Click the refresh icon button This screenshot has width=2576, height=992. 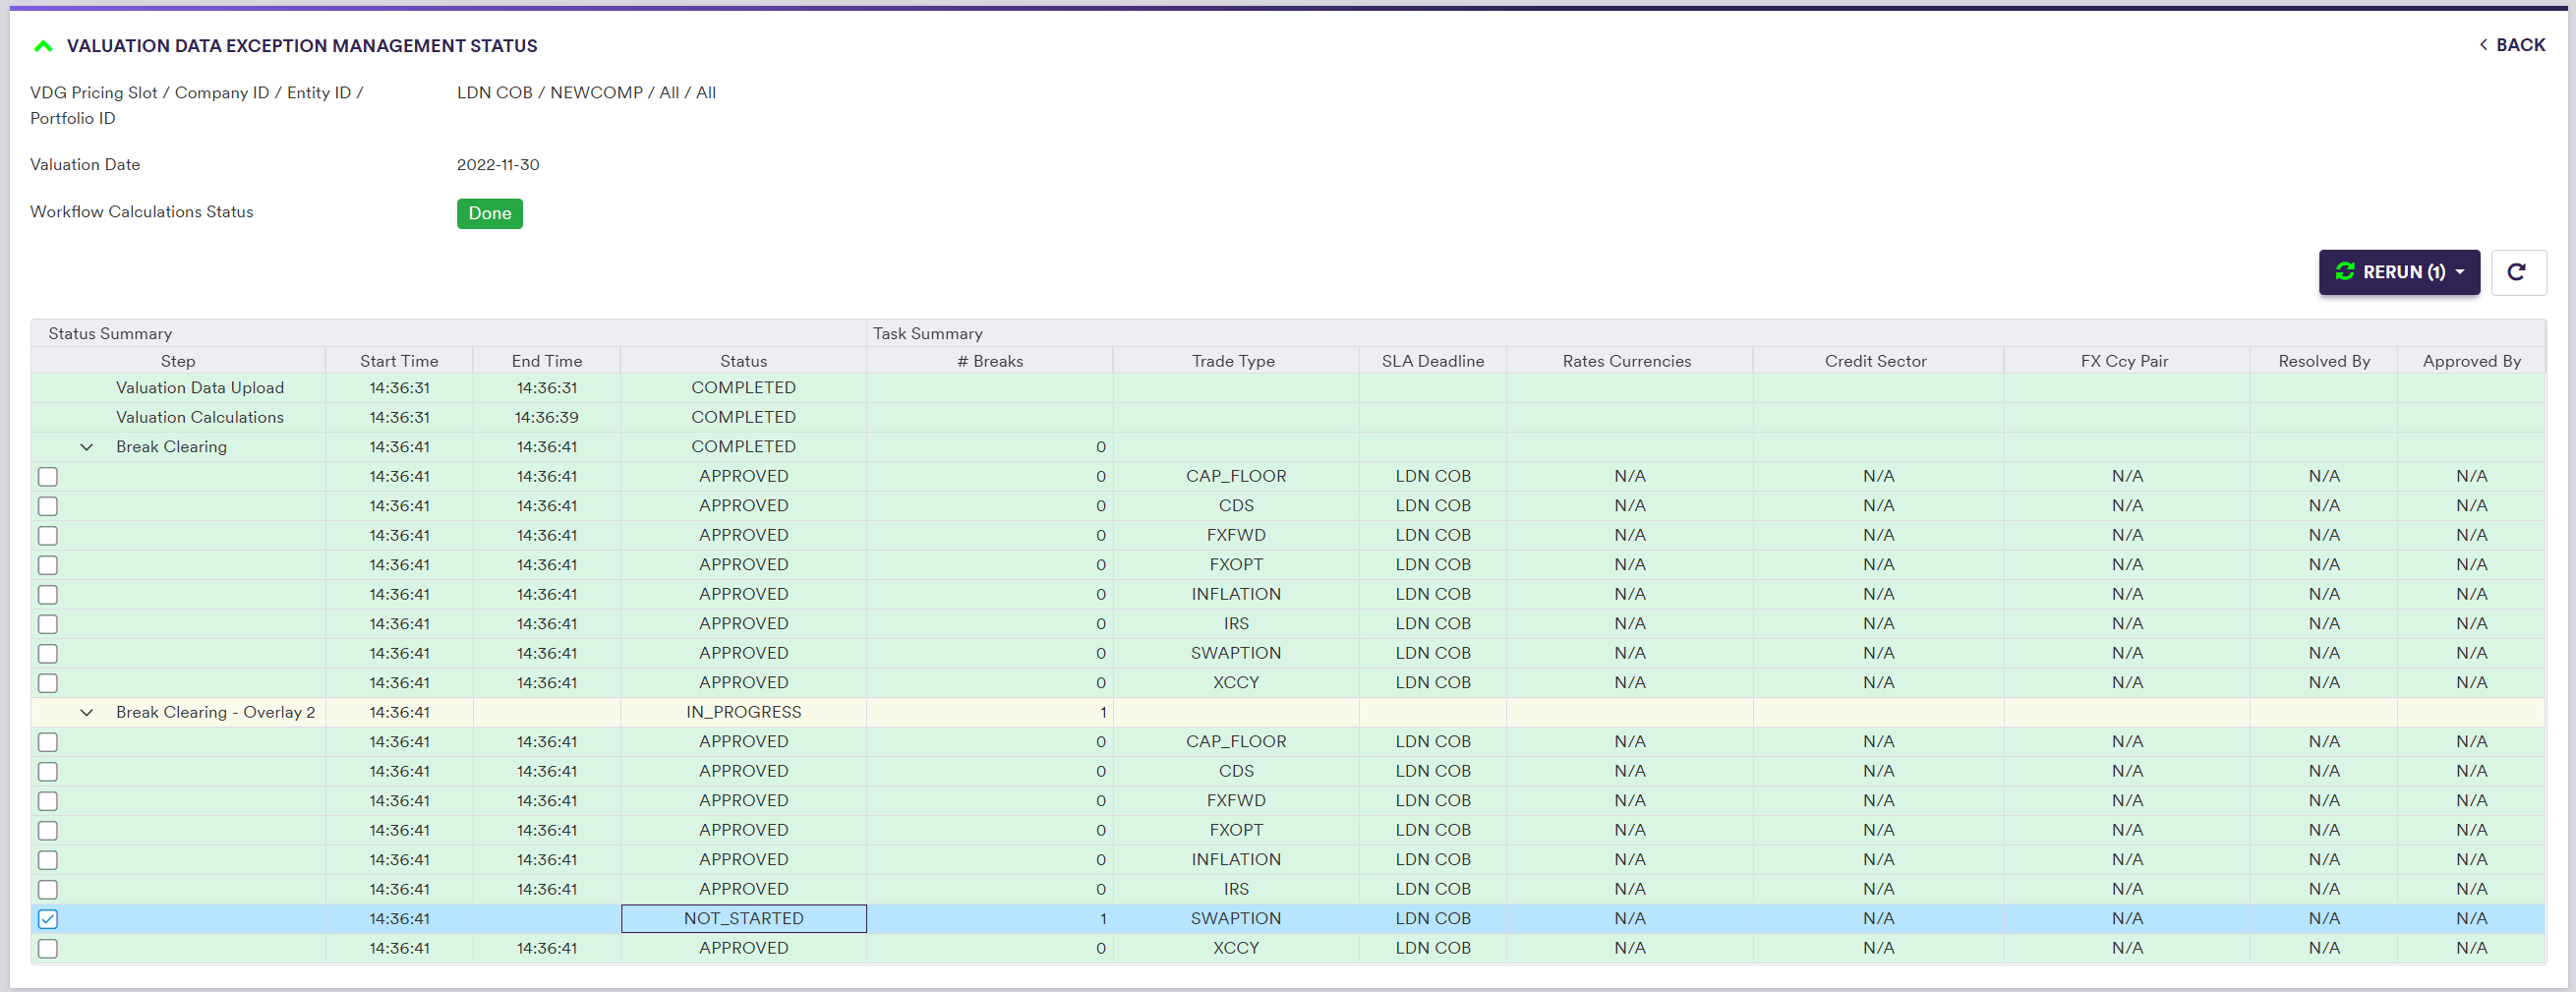2517,272
